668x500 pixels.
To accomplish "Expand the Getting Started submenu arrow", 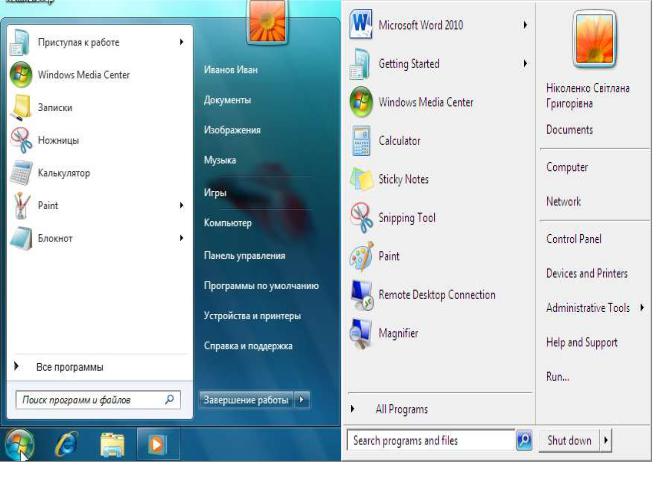I will (x=525, y=63).
